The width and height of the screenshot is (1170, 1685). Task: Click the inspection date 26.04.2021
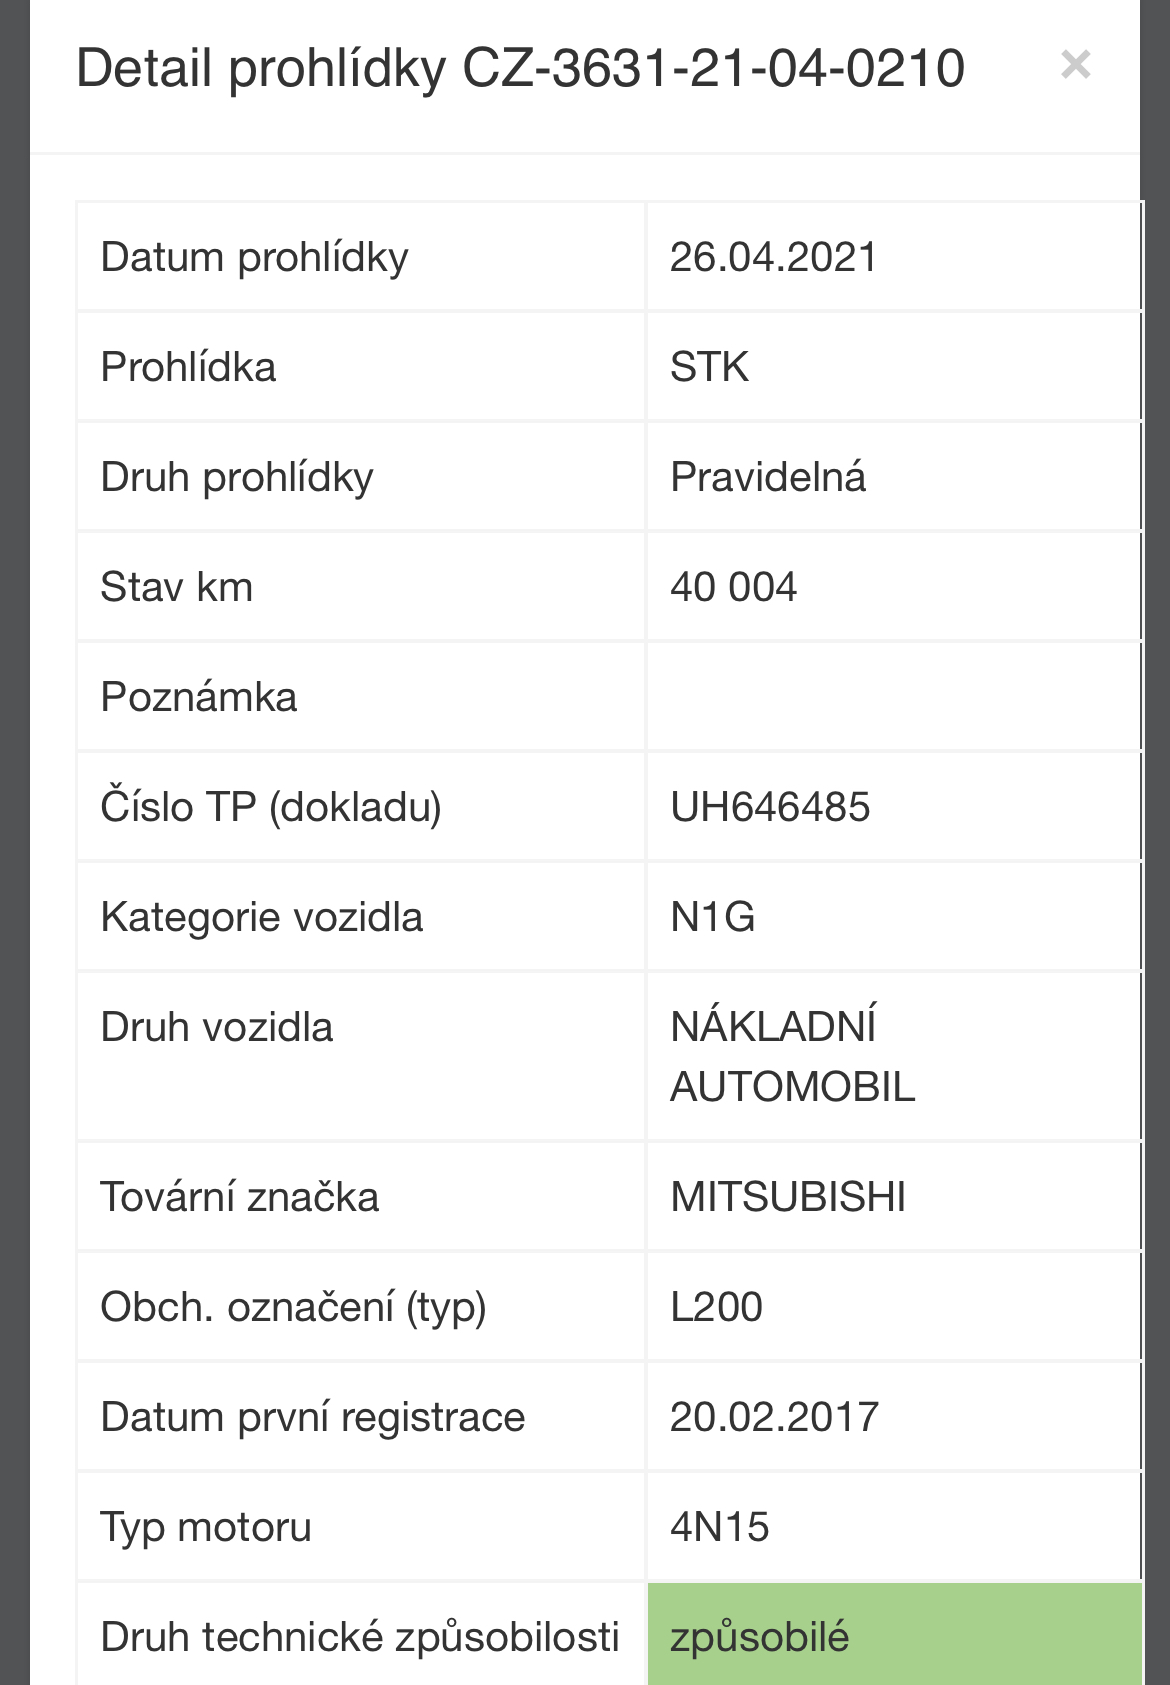click(x=773, y=257)
